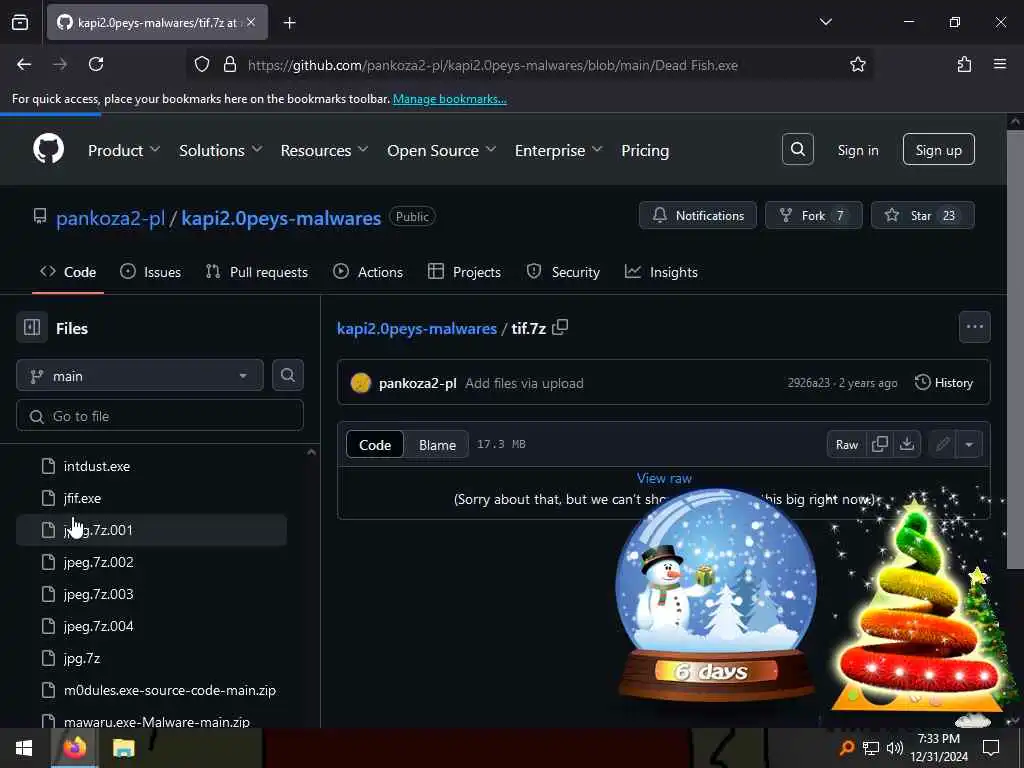The width and height of the screenshot is (1024, 768).
Task: Click the GitHub logo in page header
Action: pos(48,150)
